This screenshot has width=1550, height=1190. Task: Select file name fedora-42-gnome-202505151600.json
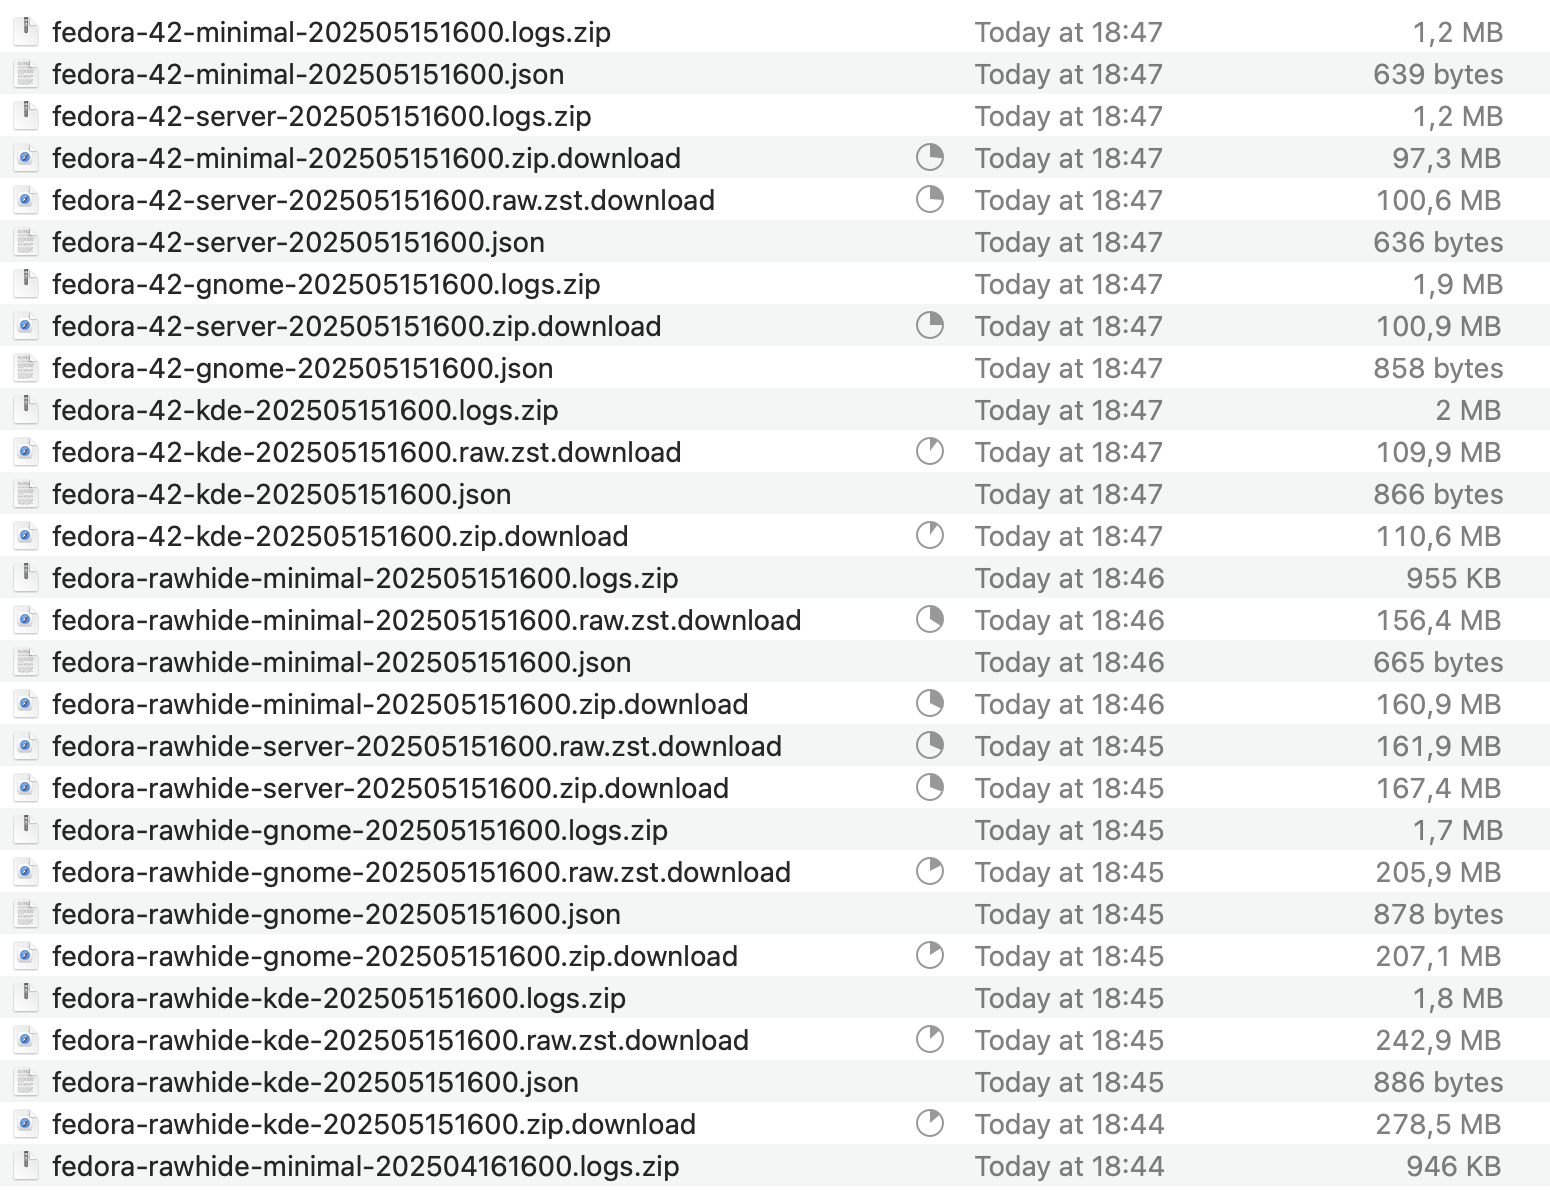303,368
